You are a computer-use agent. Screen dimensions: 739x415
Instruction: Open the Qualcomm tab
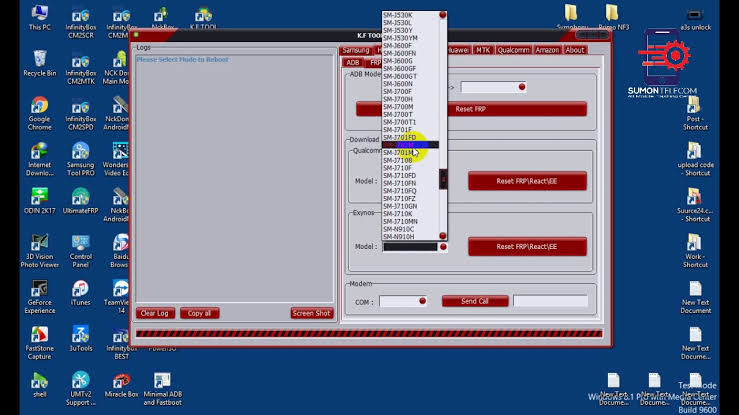pyautogui.click(x=513, y=50)
